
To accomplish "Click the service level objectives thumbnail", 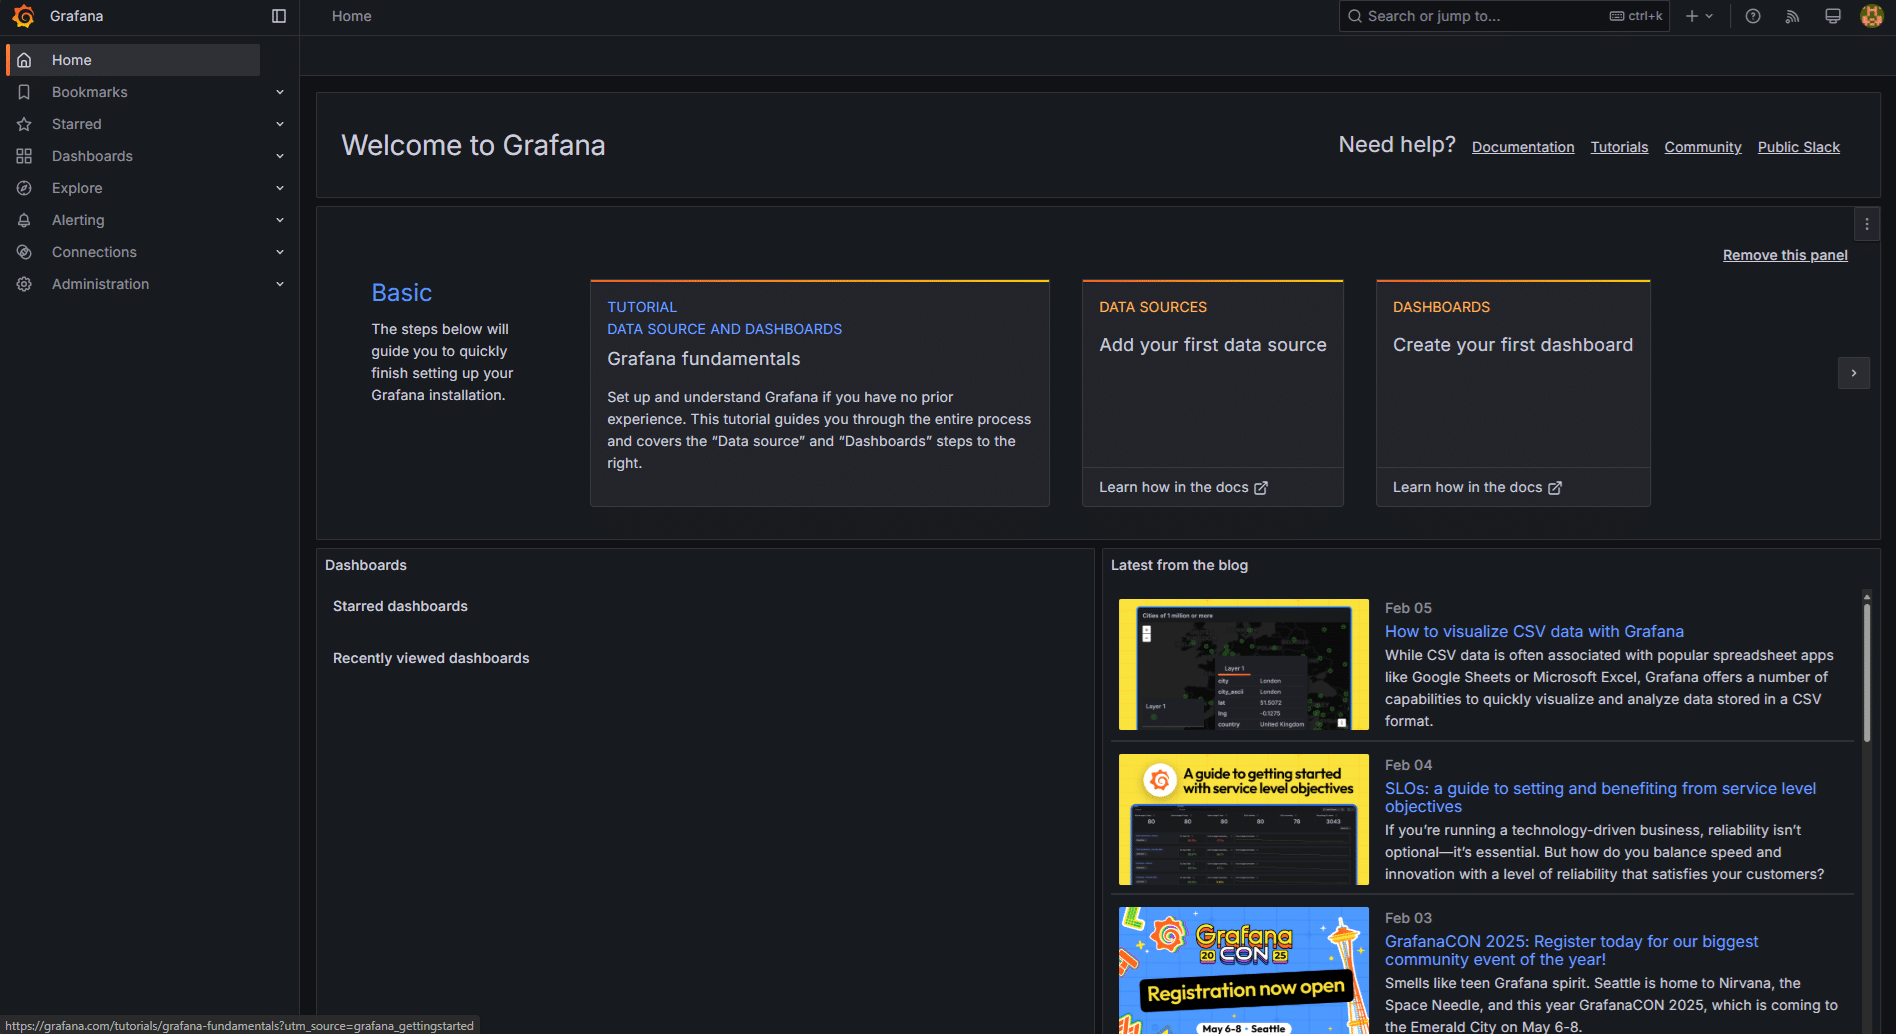I will coord(1244,819).
